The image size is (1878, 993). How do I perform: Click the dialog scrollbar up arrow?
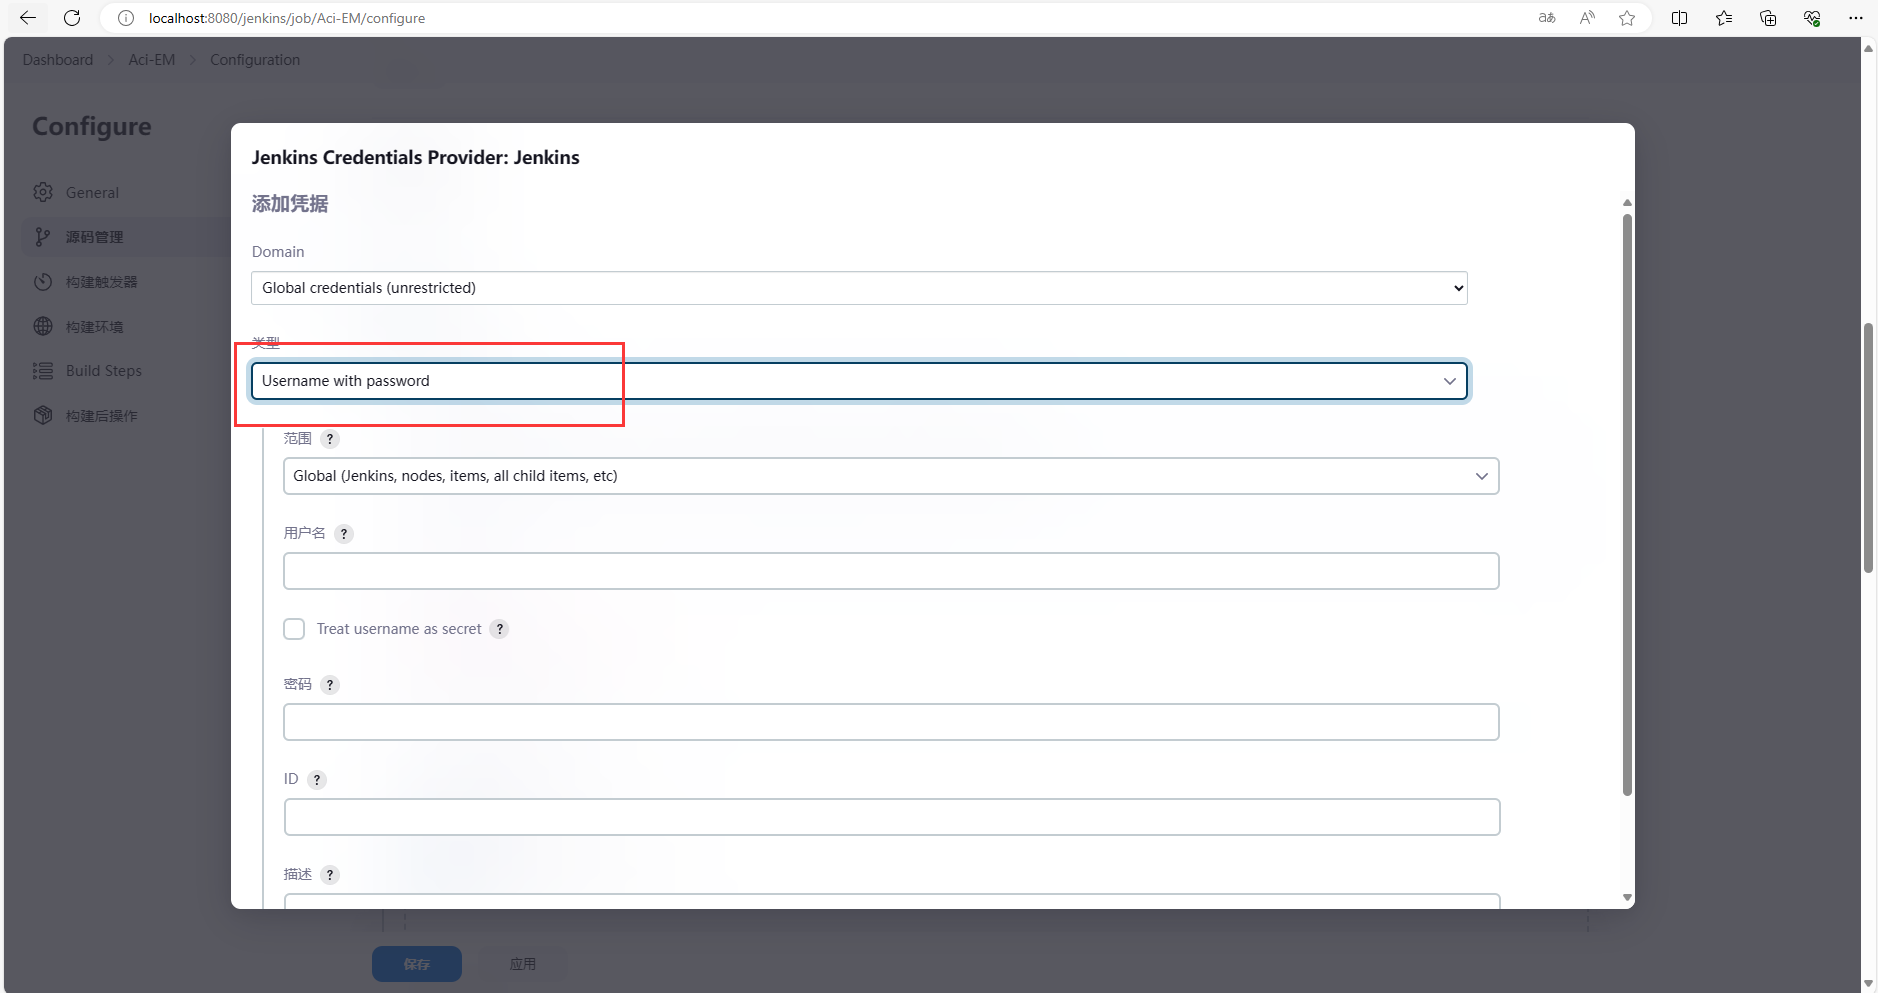pos(1627,203)
